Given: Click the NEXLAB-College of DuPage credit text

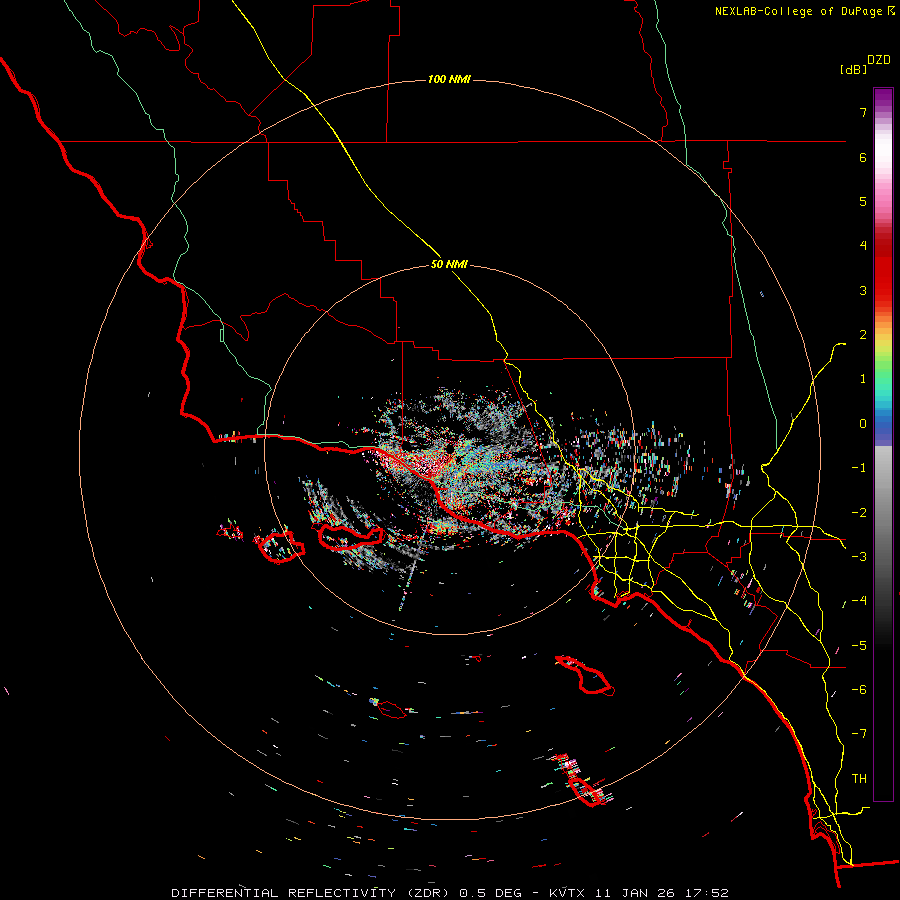Looking at the screenshot, I should (804, 11).
